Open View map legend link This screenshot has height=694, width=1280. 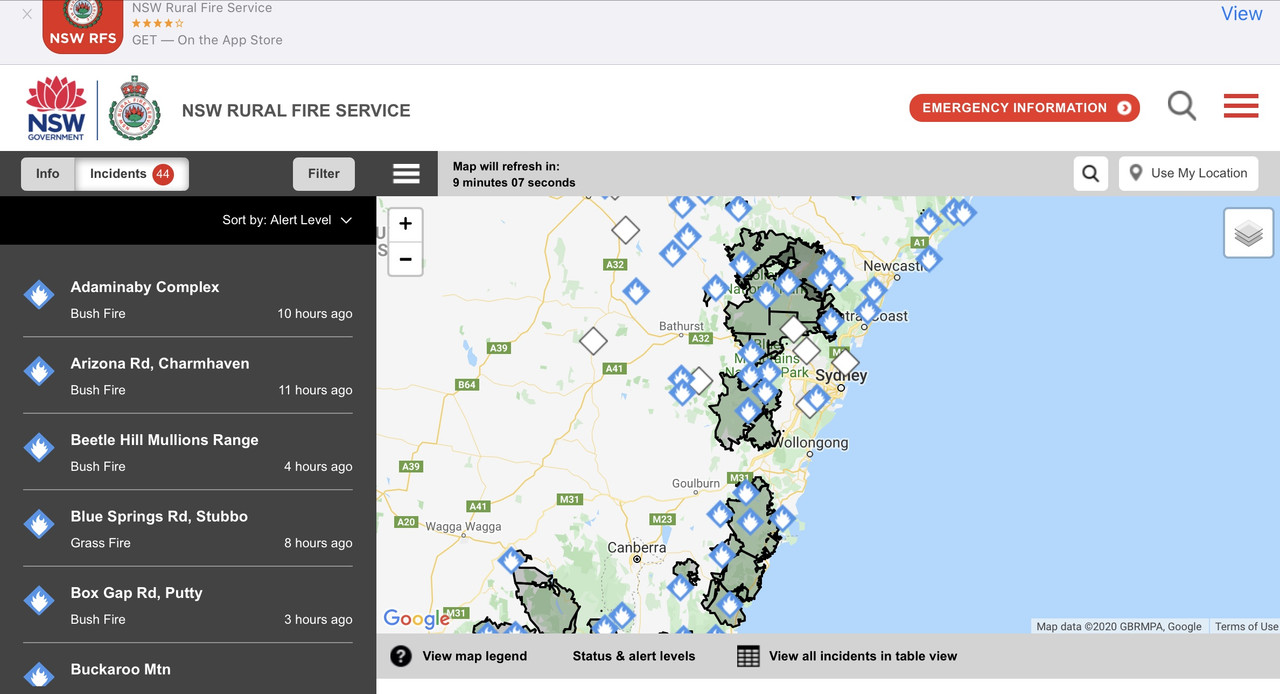[474, 656]
